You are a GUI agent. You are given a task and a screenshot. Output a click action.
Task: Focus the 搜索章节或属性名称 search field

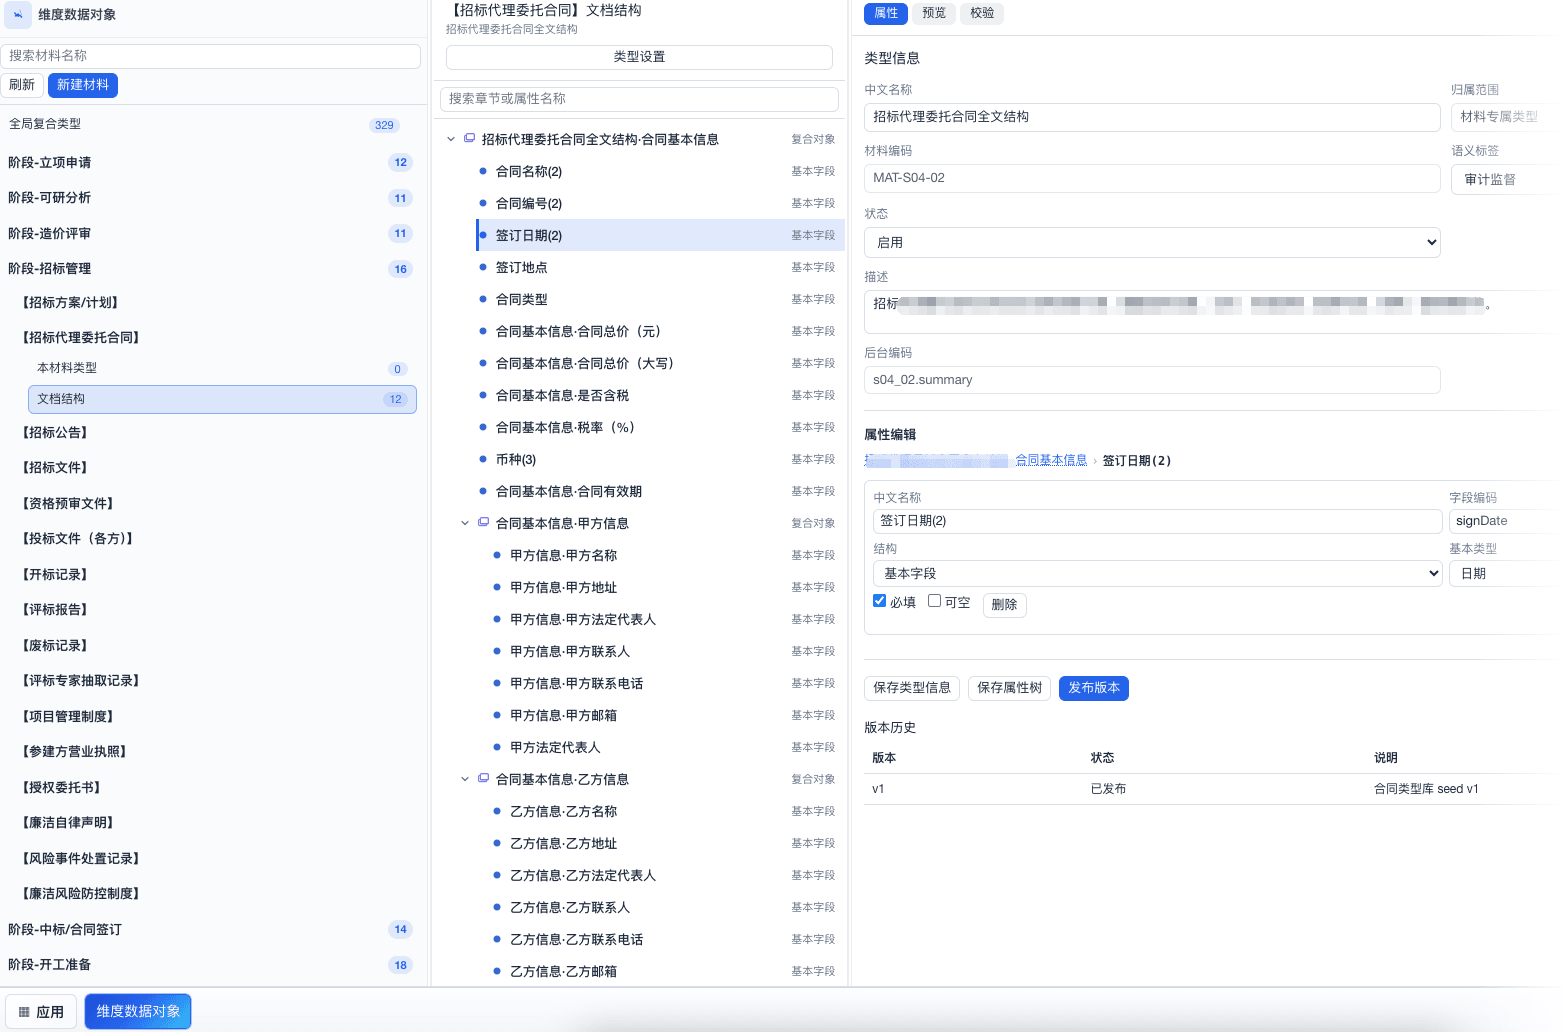point(639,99)
